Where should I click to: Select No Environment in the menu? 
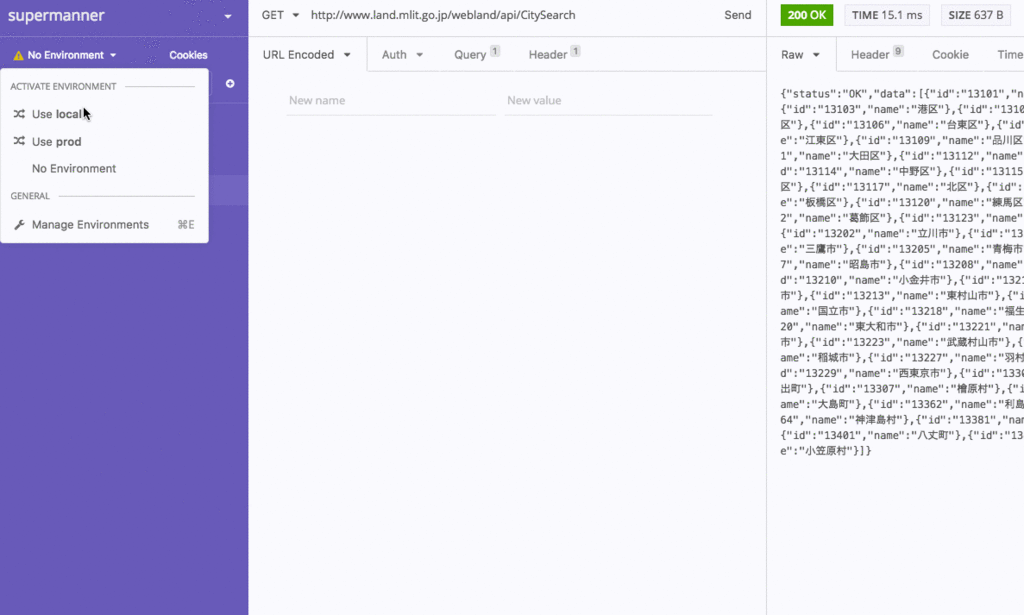104,168
